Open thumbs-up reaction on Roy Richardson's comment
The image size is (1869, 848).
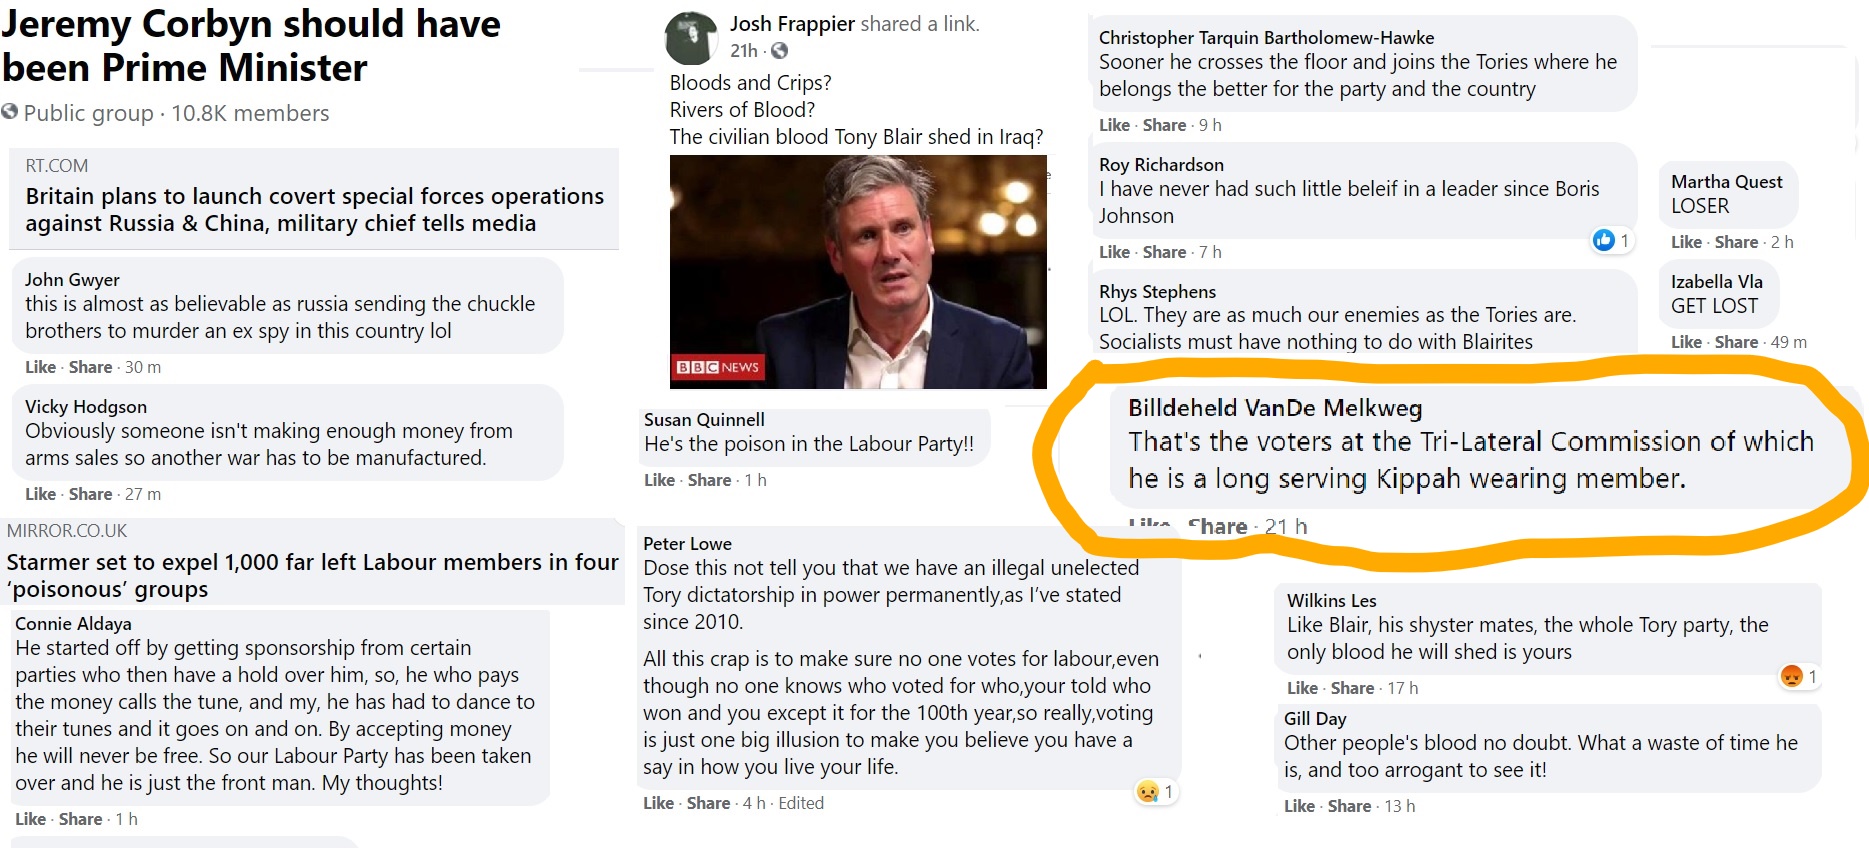tap(1604, 240)
